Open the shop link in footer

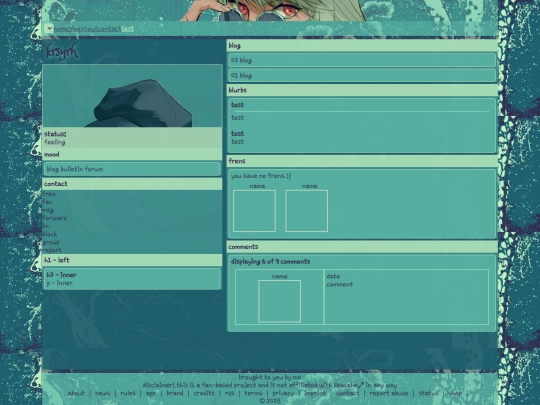point(455,393)
